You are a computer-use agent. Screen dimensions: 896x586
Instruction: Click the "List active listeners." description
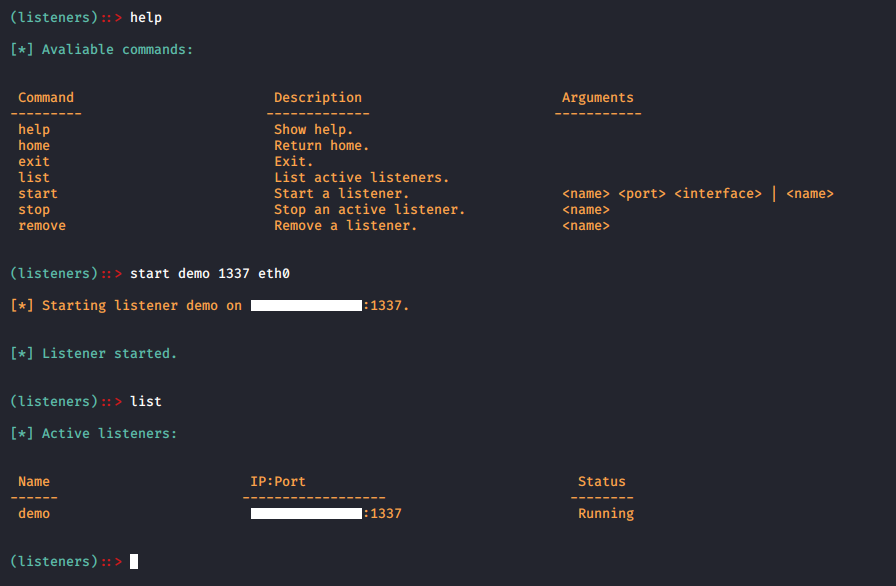(x=361, y=177)
